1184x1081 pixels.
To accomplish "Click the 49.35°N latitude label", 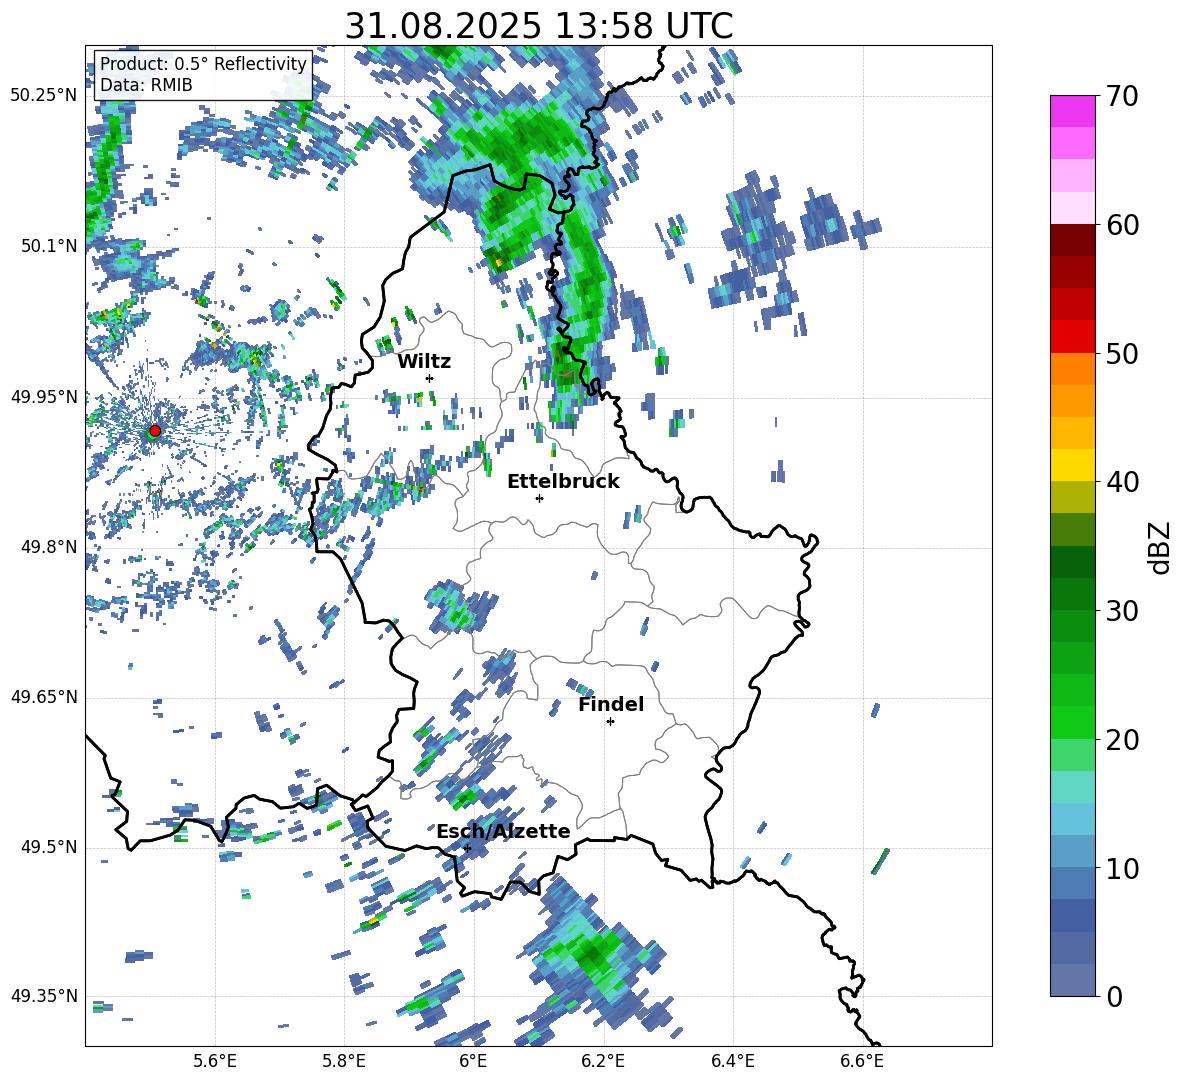I will pos(44,996).
